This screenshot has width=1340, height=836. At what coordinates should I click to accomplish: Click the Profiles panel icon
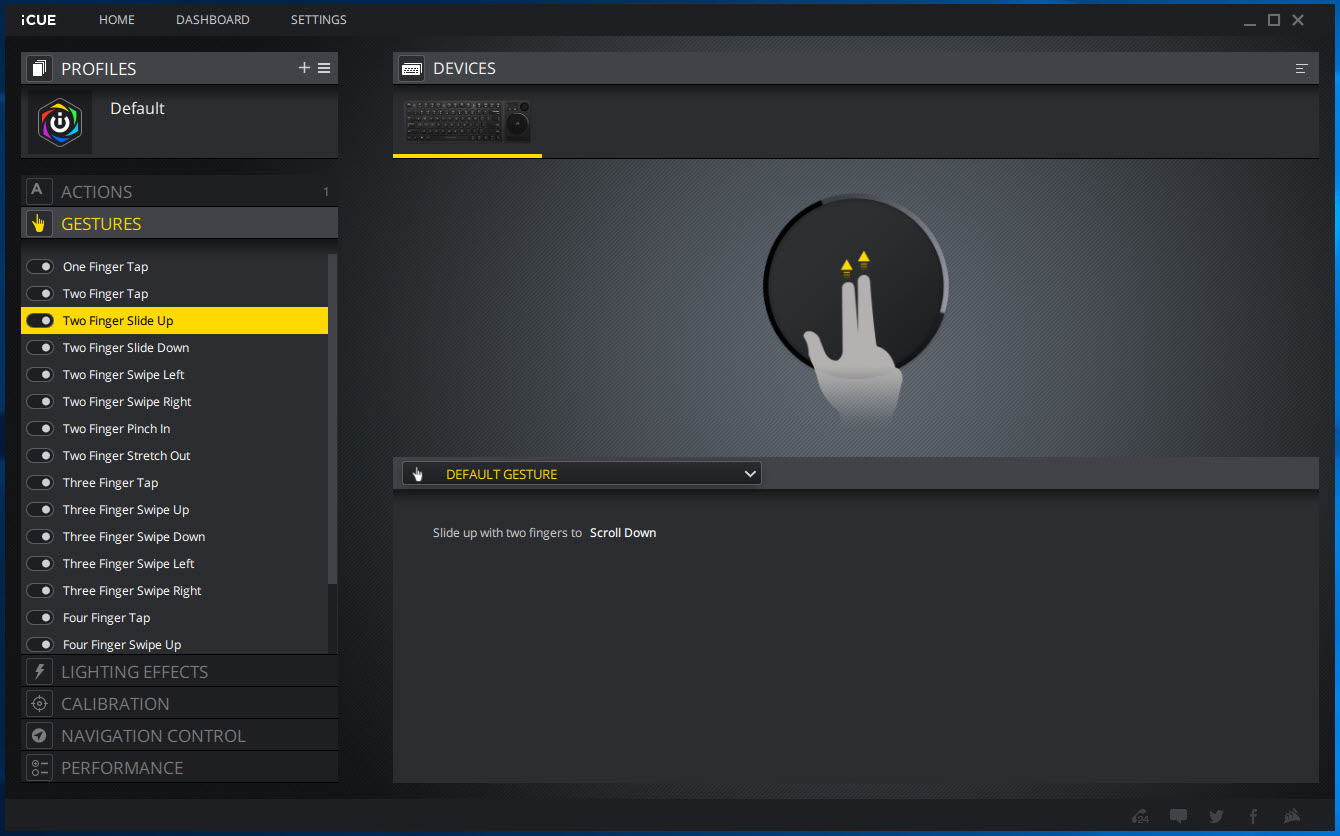click(39, 68)
